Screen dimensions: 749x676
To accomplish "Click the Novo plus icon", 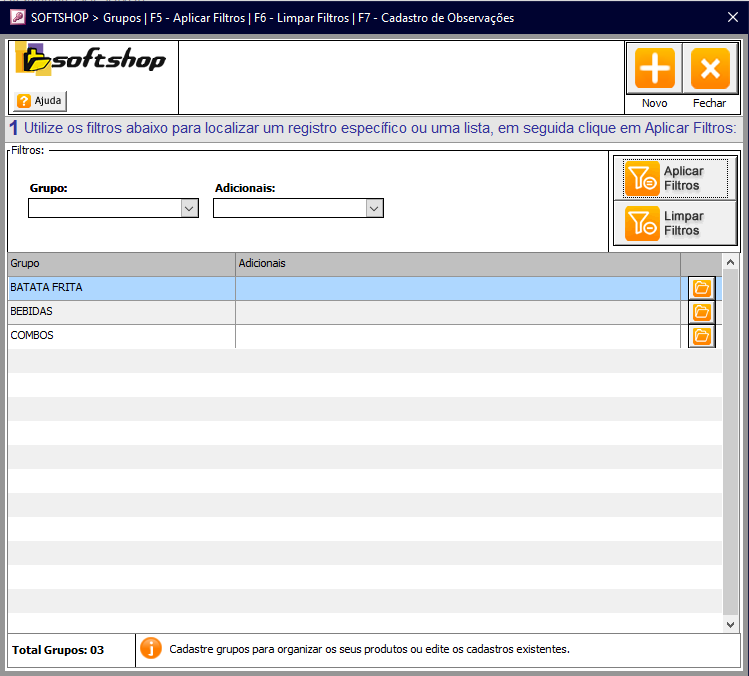I will (x=654, y=69).
